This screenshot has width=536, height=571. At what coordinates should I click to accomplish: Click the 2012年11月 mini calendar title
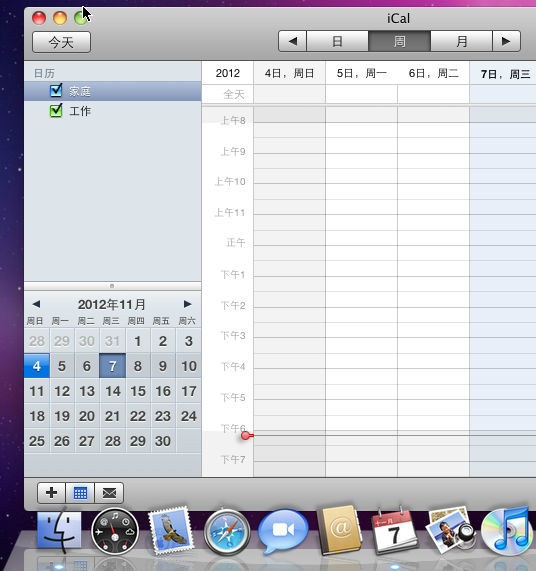coord(112,304)
